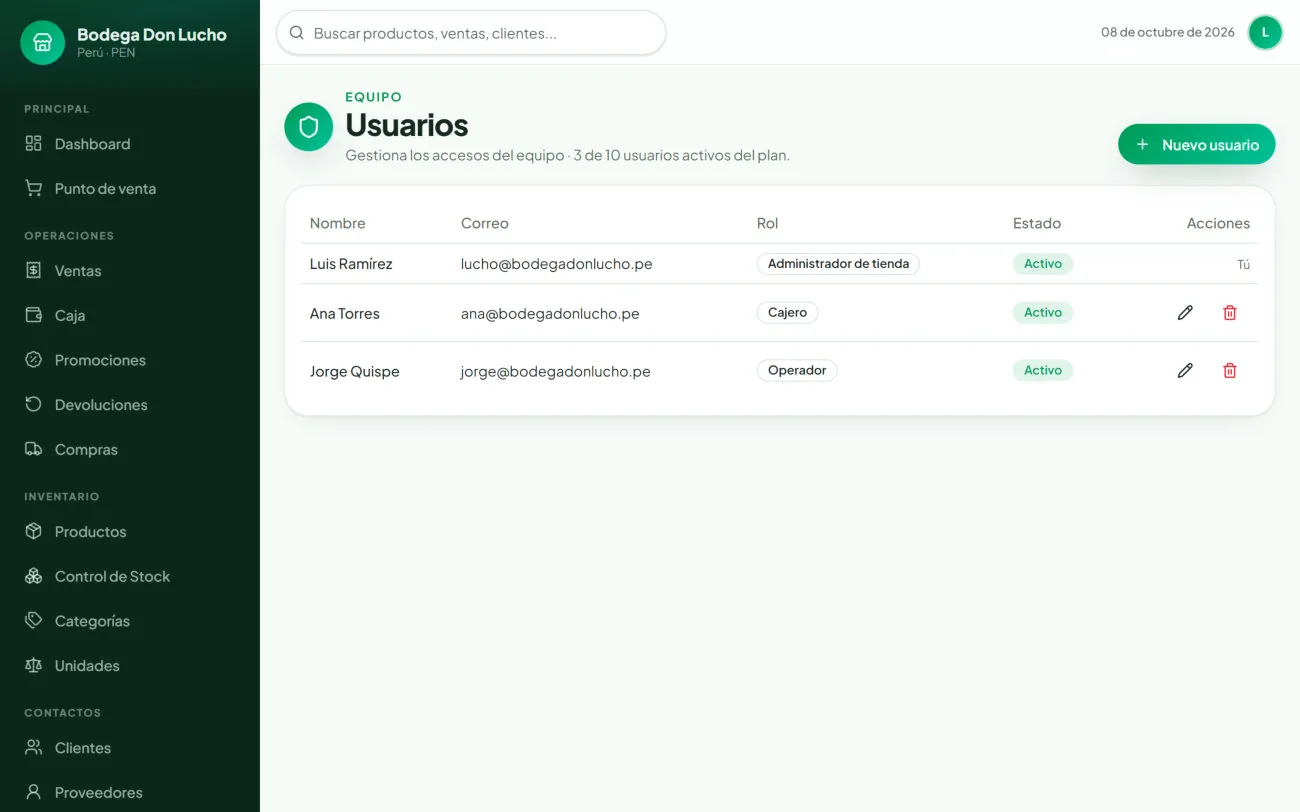Navigate to the Ventas section
1300x812 pixels.
(x=130, y=271)
